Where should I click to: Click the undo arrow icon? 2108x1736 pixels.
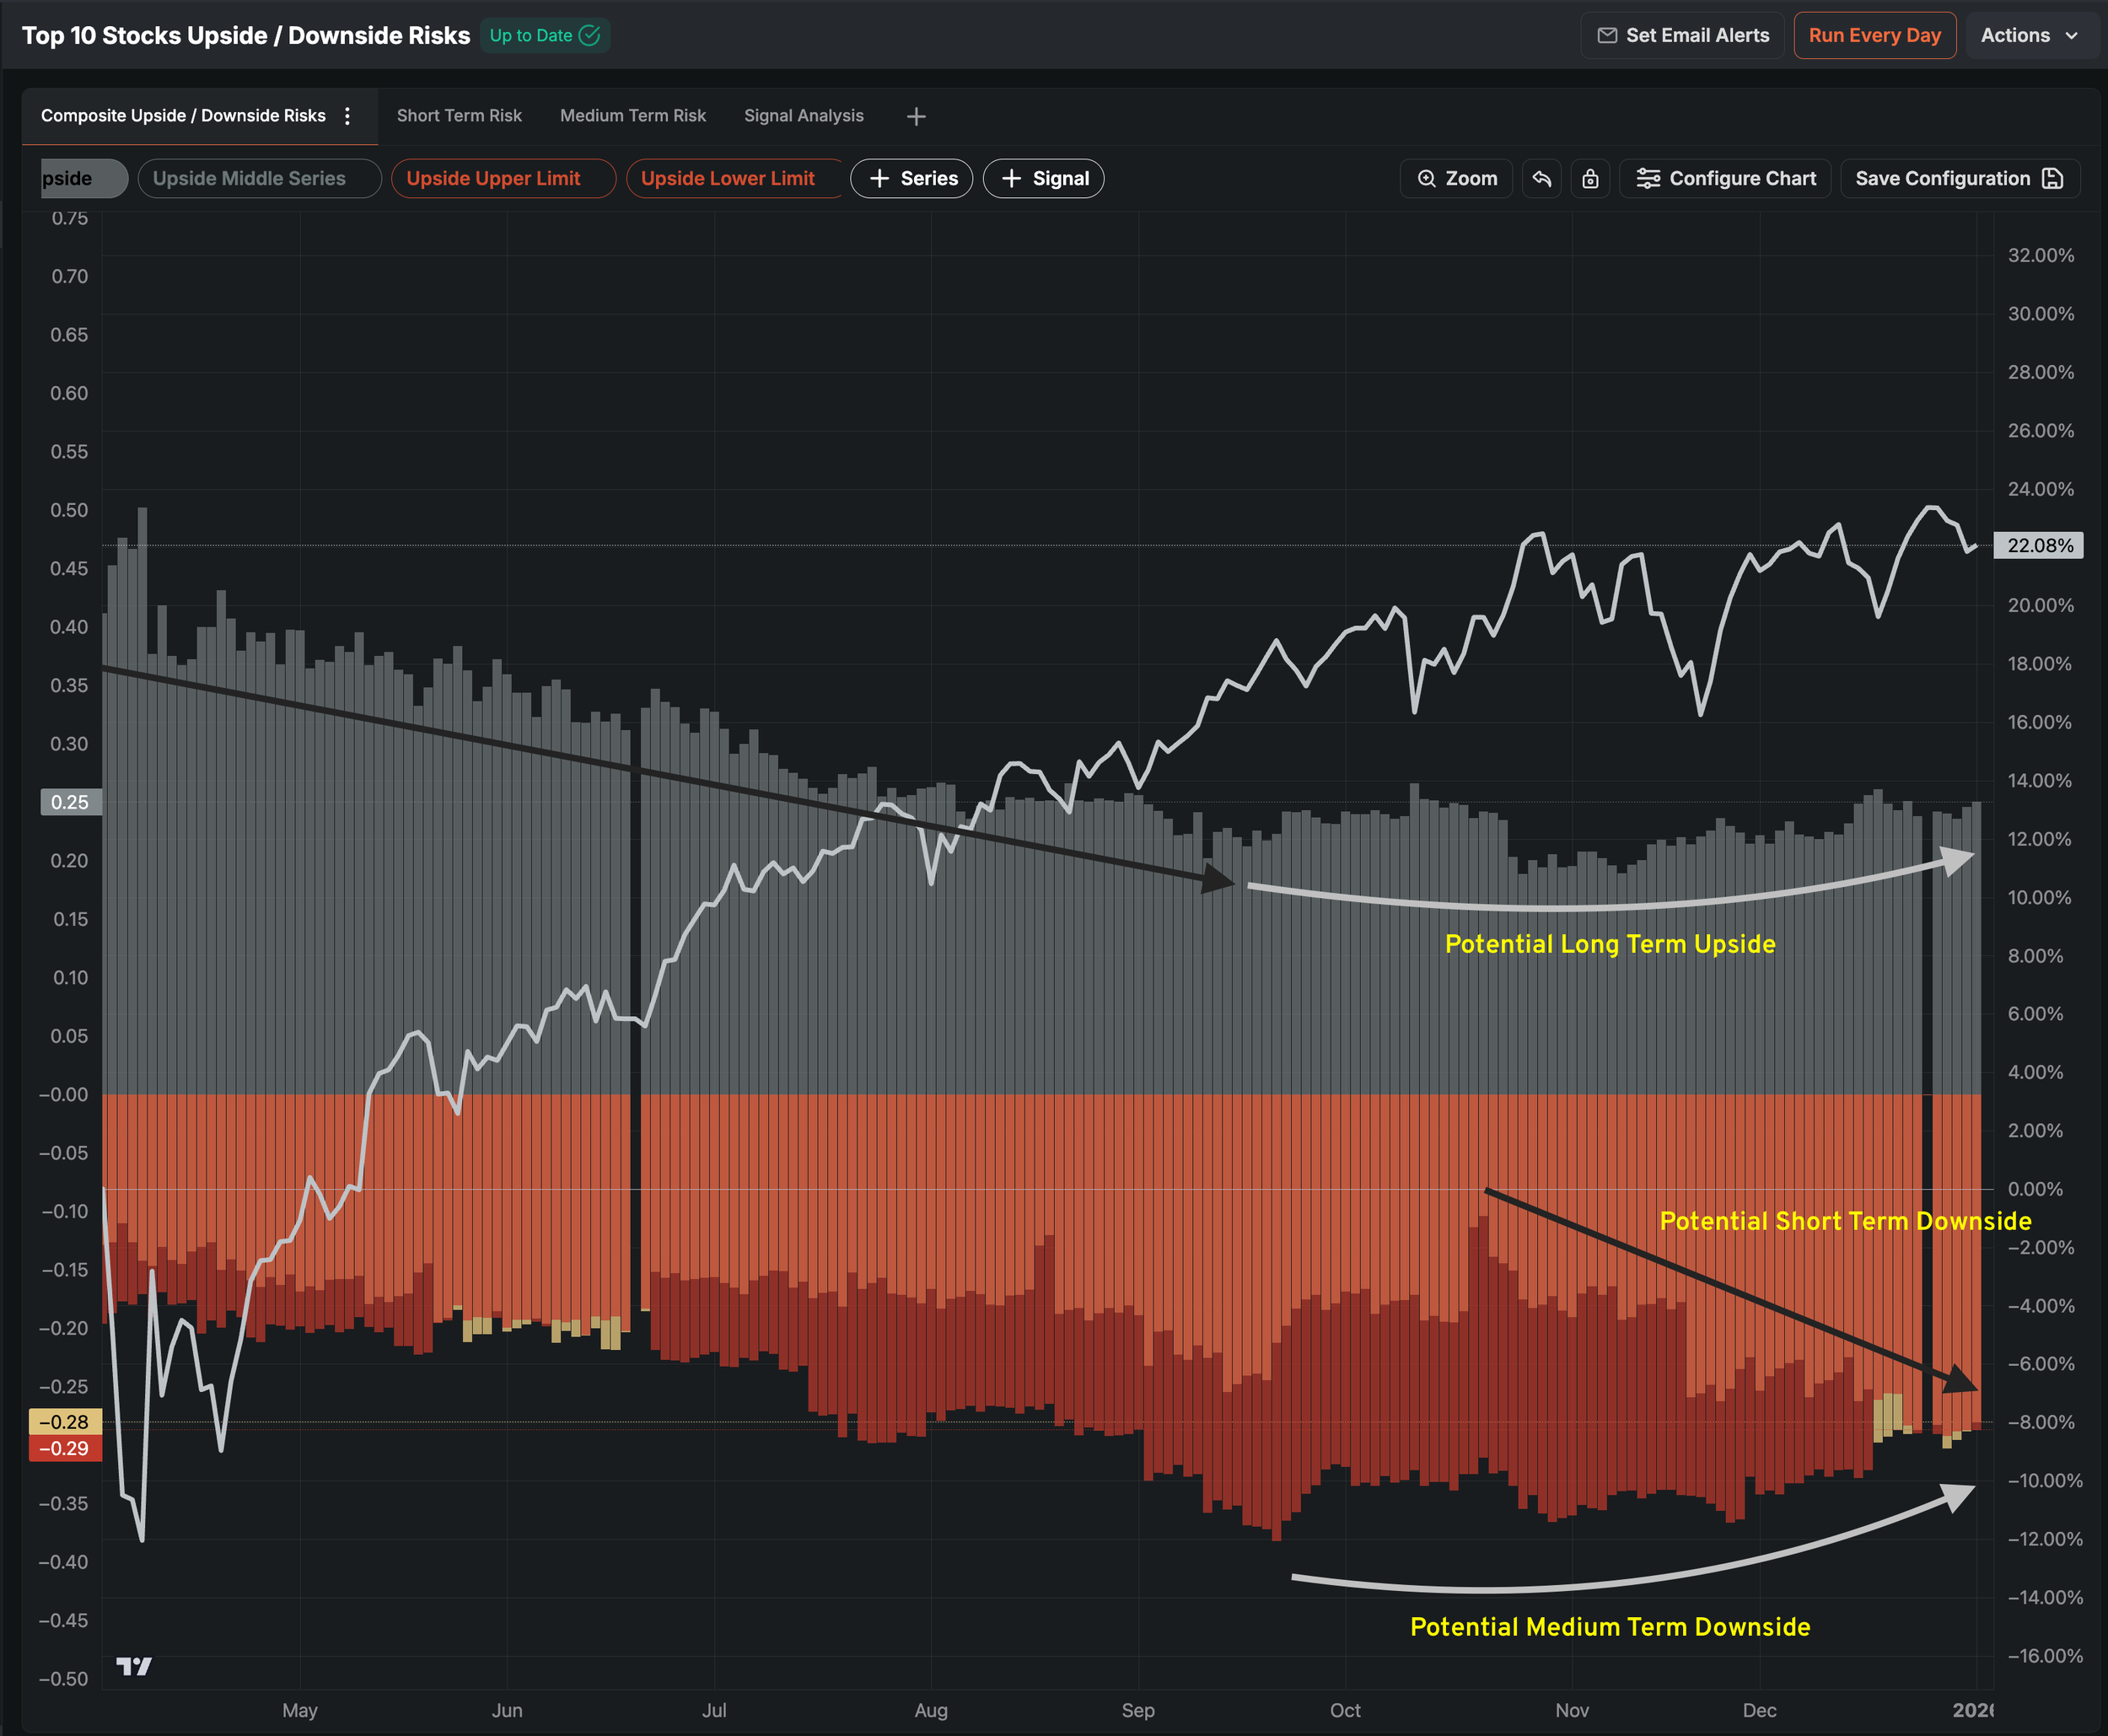[x=1541, y=179]
